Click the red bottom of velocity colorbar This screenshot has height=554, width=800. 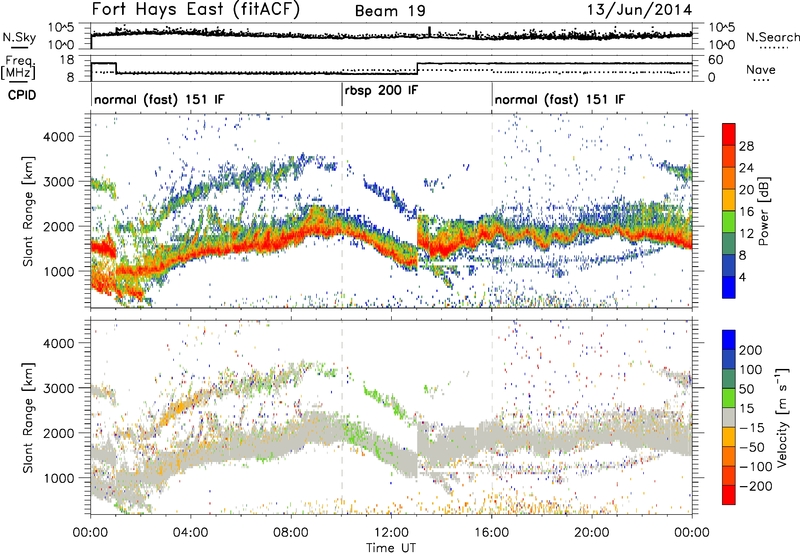coord(729,495)
